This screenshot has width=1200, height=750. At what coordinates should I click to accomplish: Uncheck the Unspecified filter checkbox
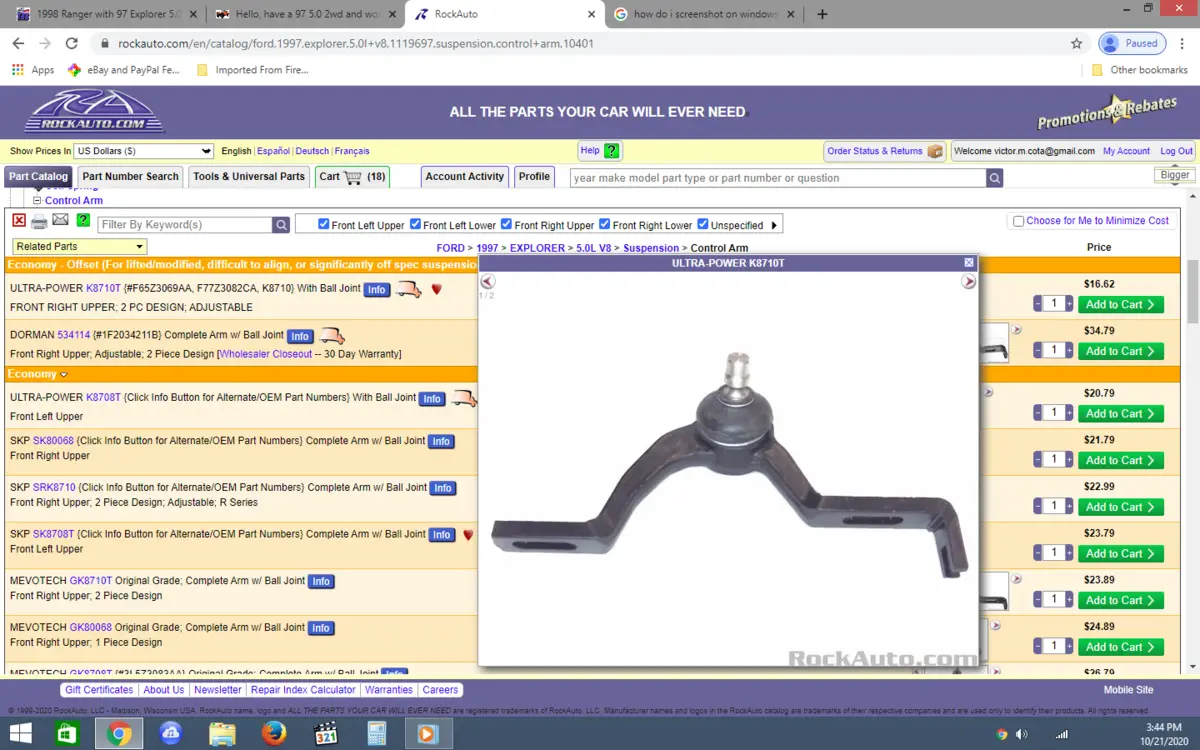click(703, 224)
